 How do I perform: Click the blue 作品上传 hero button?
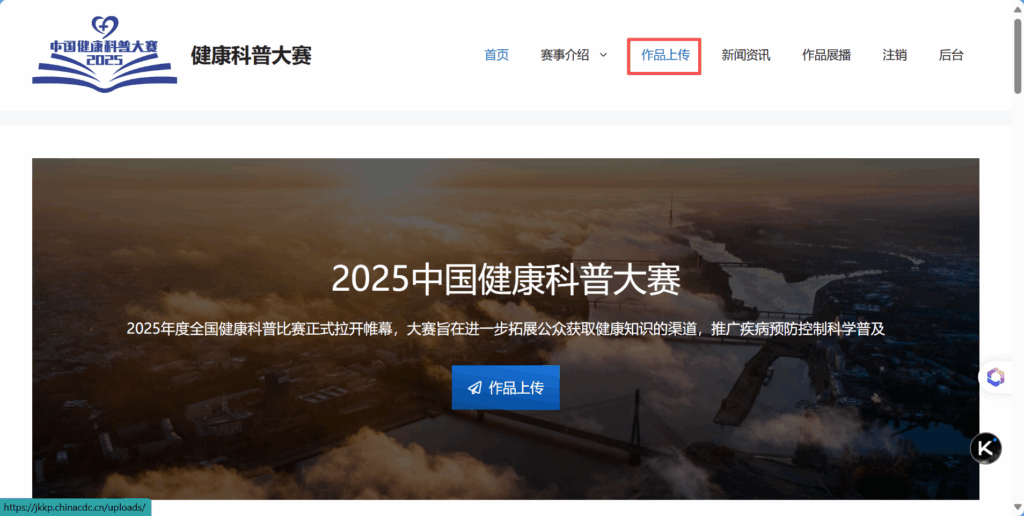click(505, 387)
